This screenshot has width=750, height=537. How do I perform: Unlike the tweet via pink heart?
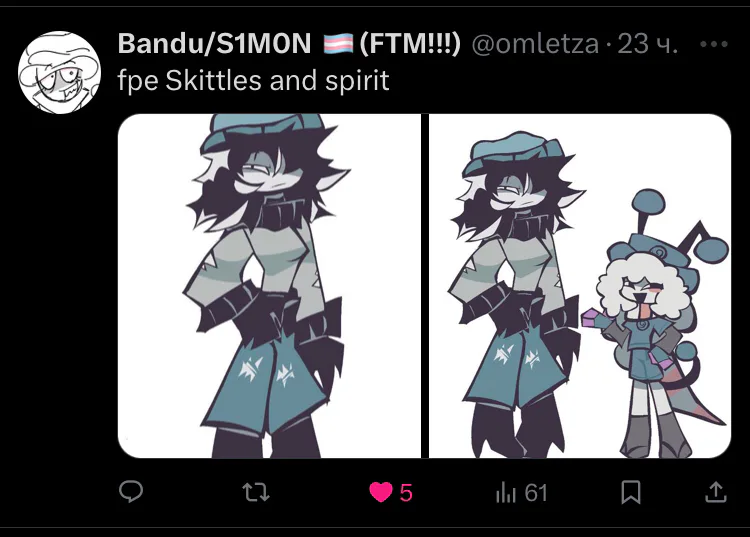pyautogui.click(x=381, y=492)
